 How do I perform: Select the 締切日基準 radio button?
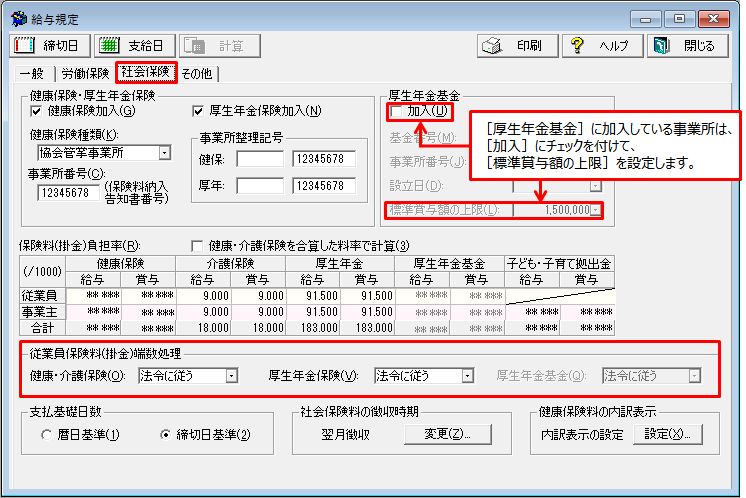pos(166,435)
